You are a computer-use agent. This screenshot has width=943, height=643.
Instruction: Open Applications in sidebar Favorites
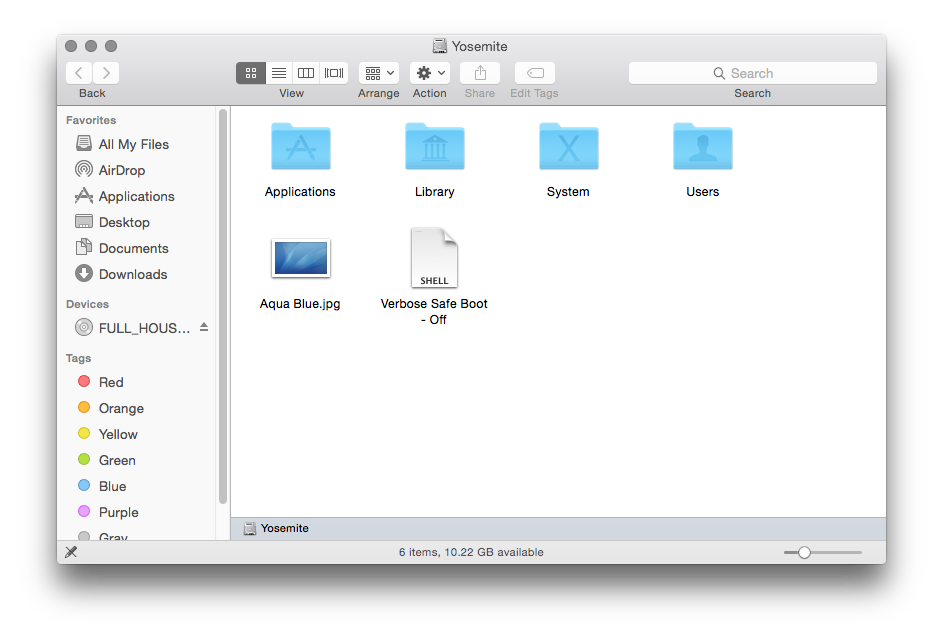pos(137,196)
